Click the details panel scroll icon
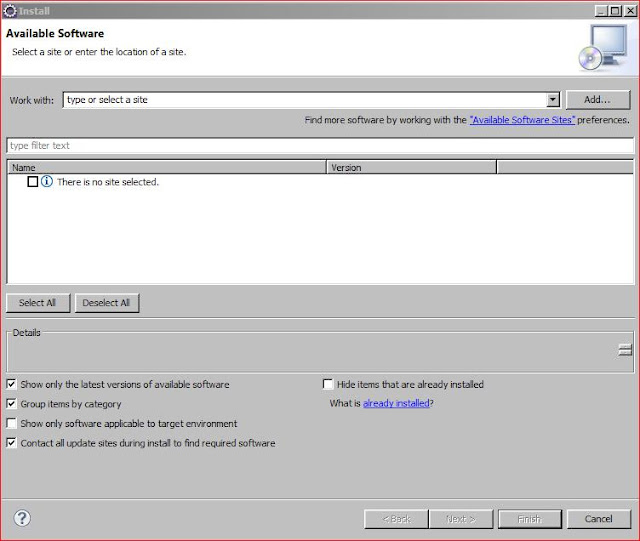 (x=625, y=349)
